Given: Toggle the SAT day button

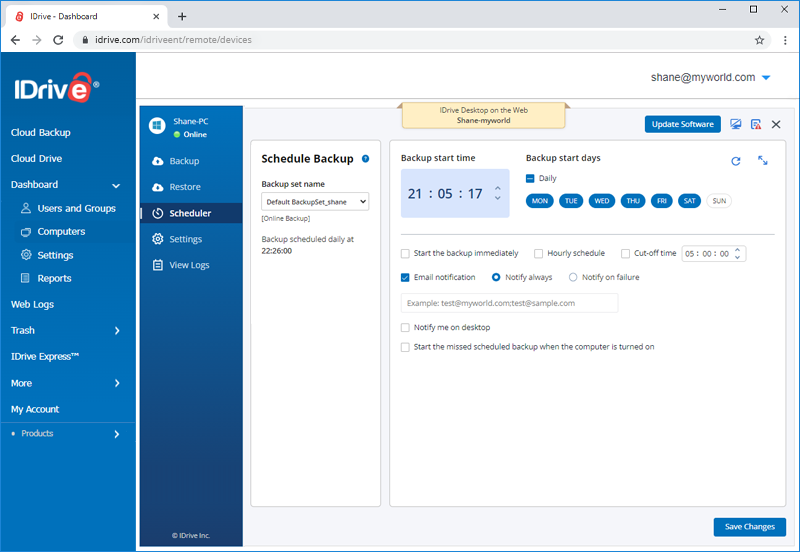Looking at the screenshot, I should coord(689,201).
